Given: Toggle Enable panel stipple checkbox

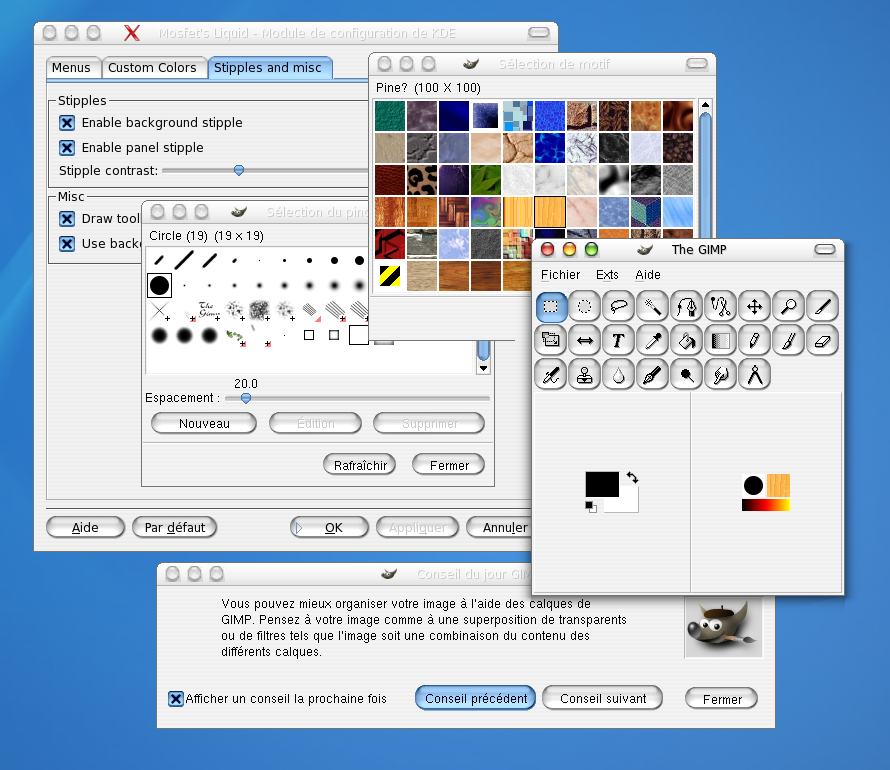Looking at the screenshot, I should tap(67, 148).
